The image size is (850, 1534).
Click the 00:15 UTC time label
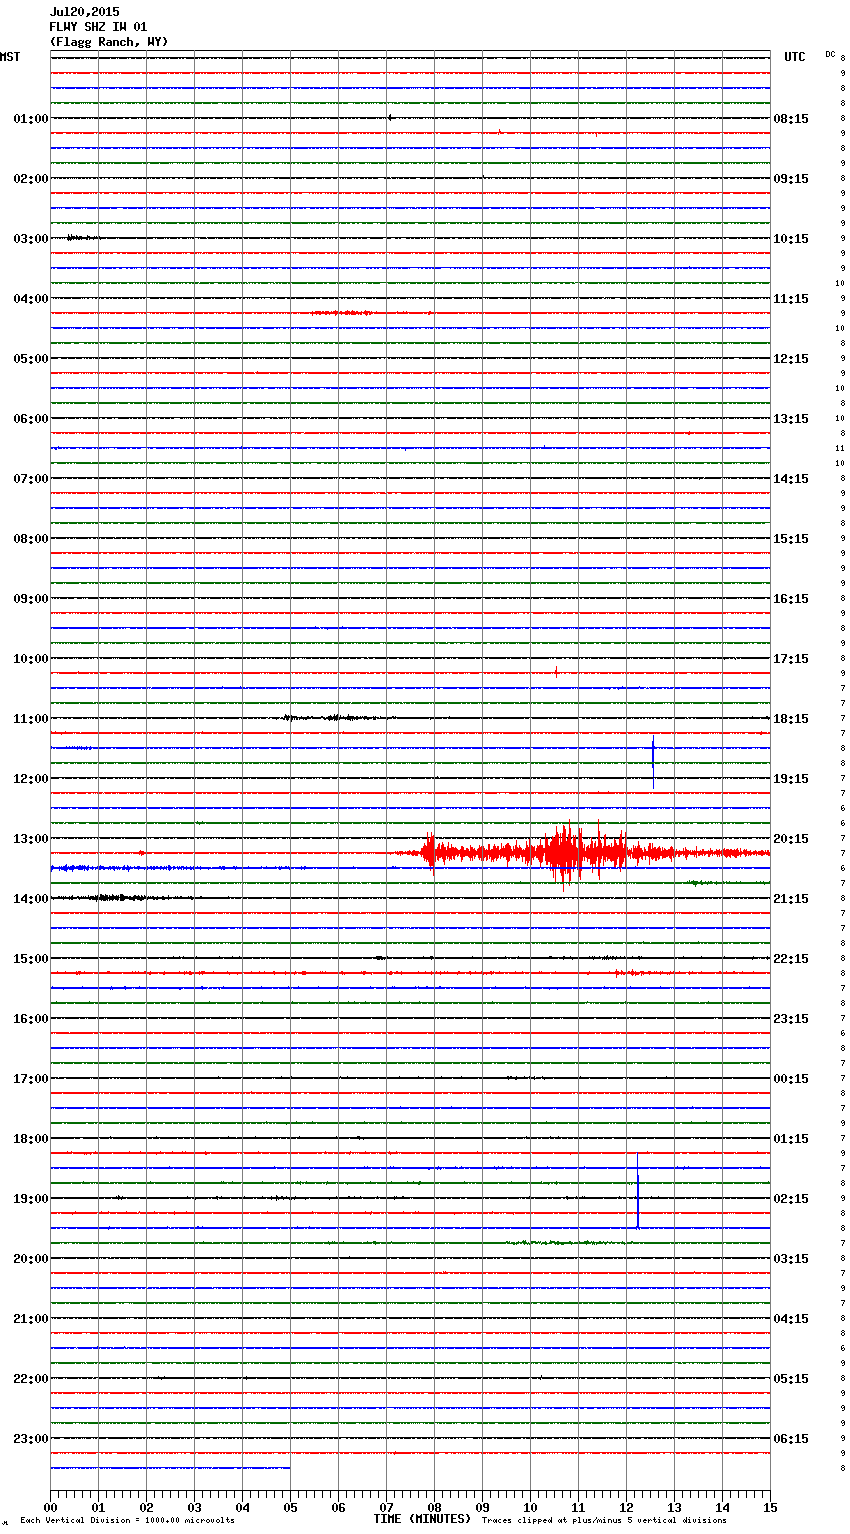coord(791,1079)
